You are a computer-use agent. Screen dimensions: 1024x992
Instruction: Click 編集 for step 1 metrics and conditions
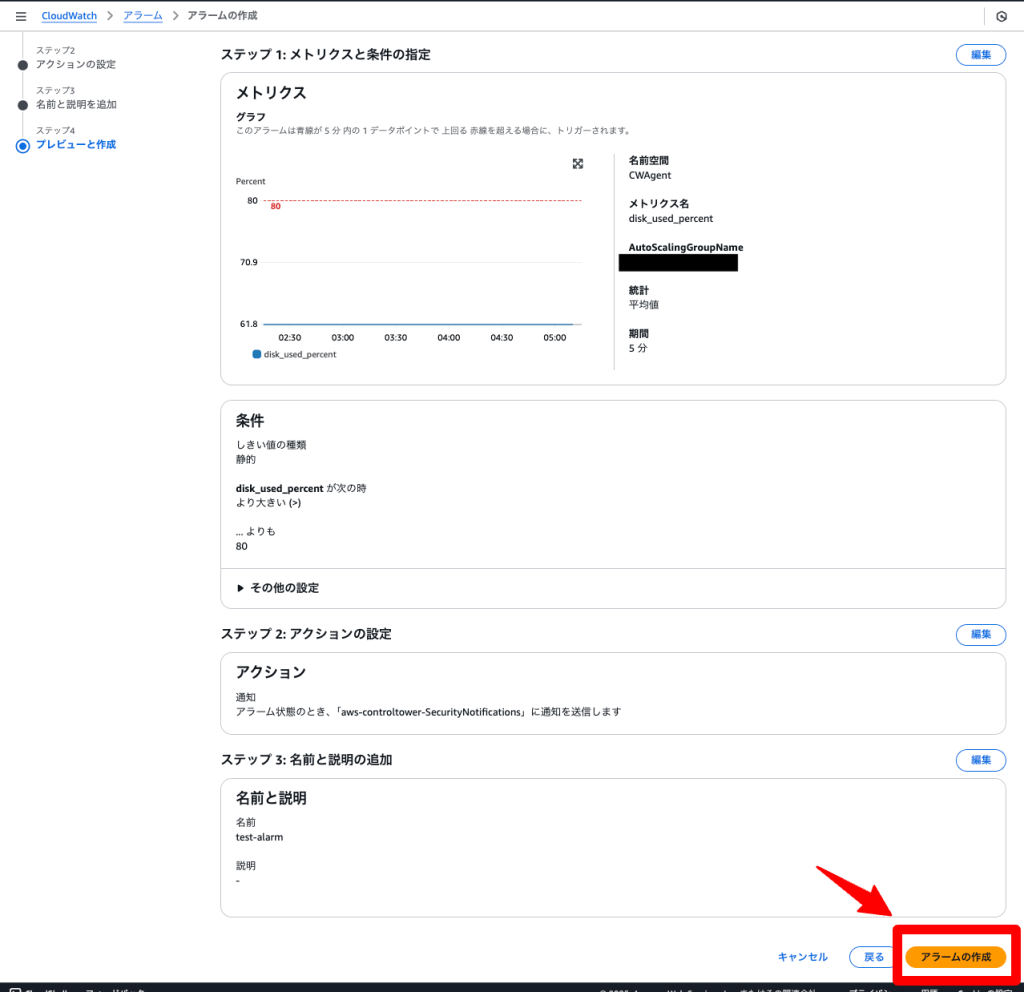[981, 55]
